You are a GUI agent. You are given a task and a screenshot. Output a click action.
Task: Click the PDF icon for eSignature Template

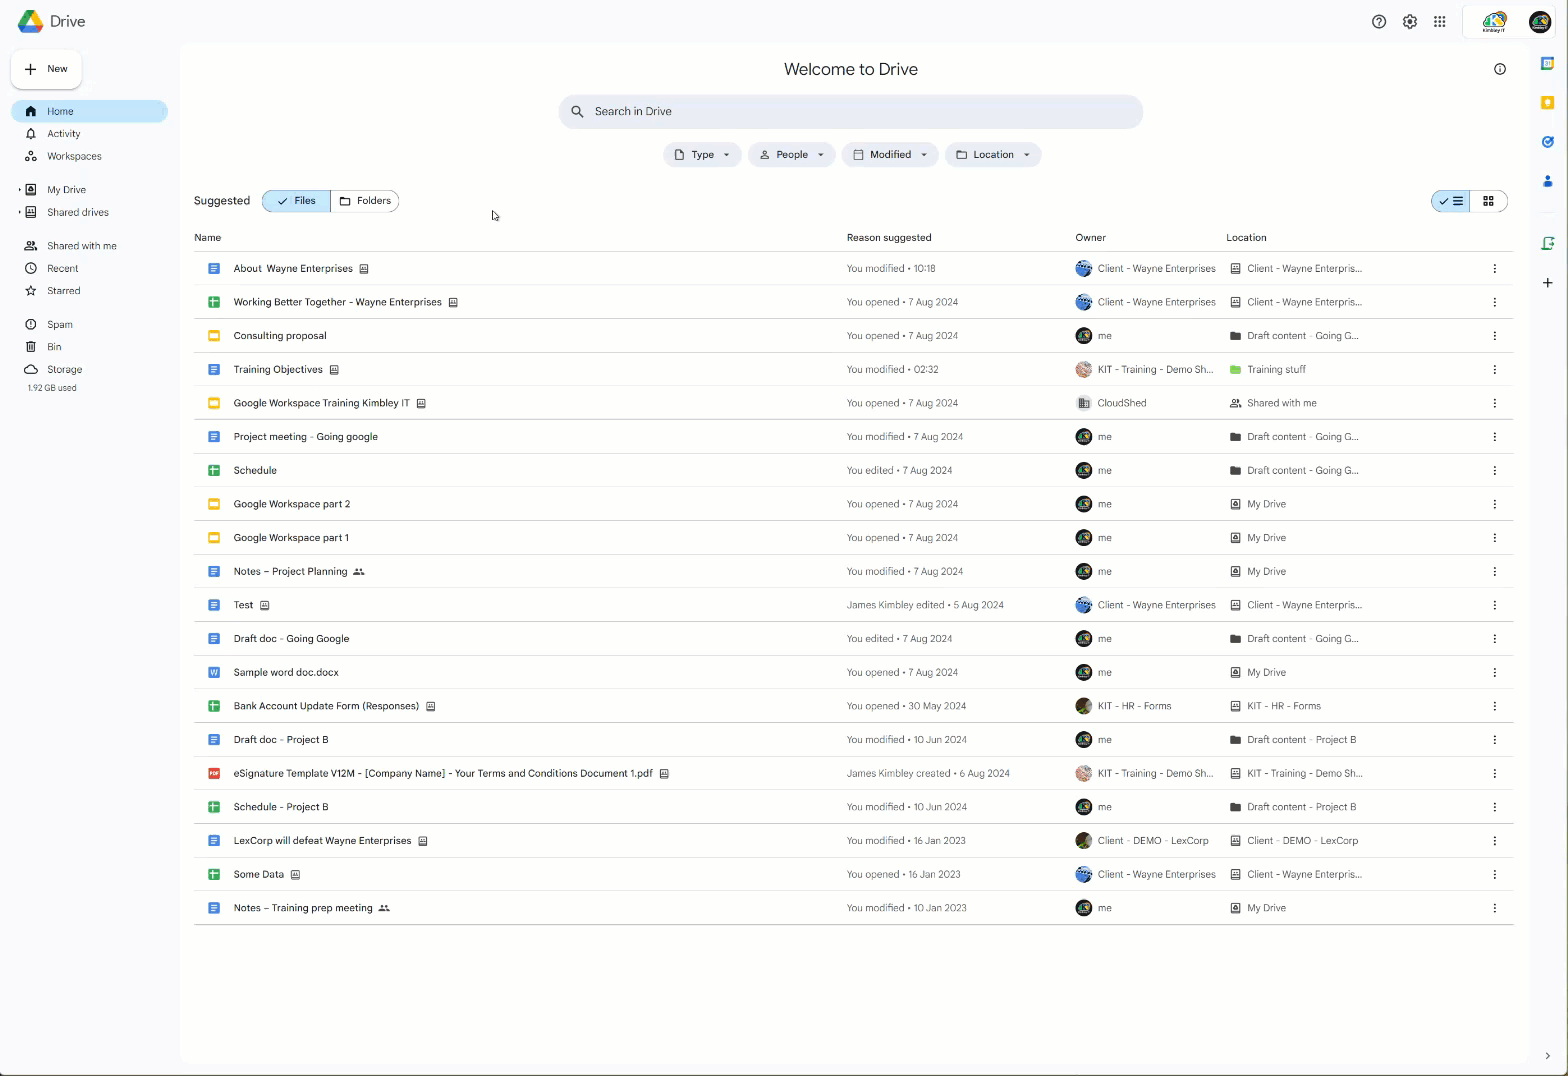click(213, 773)
